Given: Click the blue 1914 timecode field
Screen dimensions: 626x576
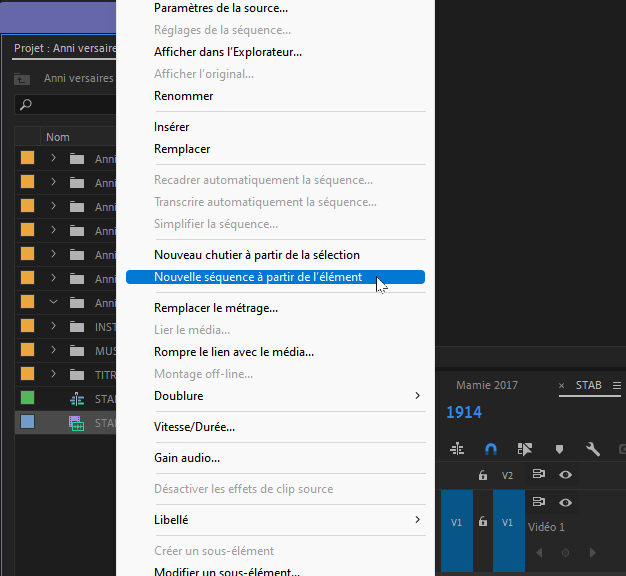Looking at the screenshot, I should coord(464,412).
